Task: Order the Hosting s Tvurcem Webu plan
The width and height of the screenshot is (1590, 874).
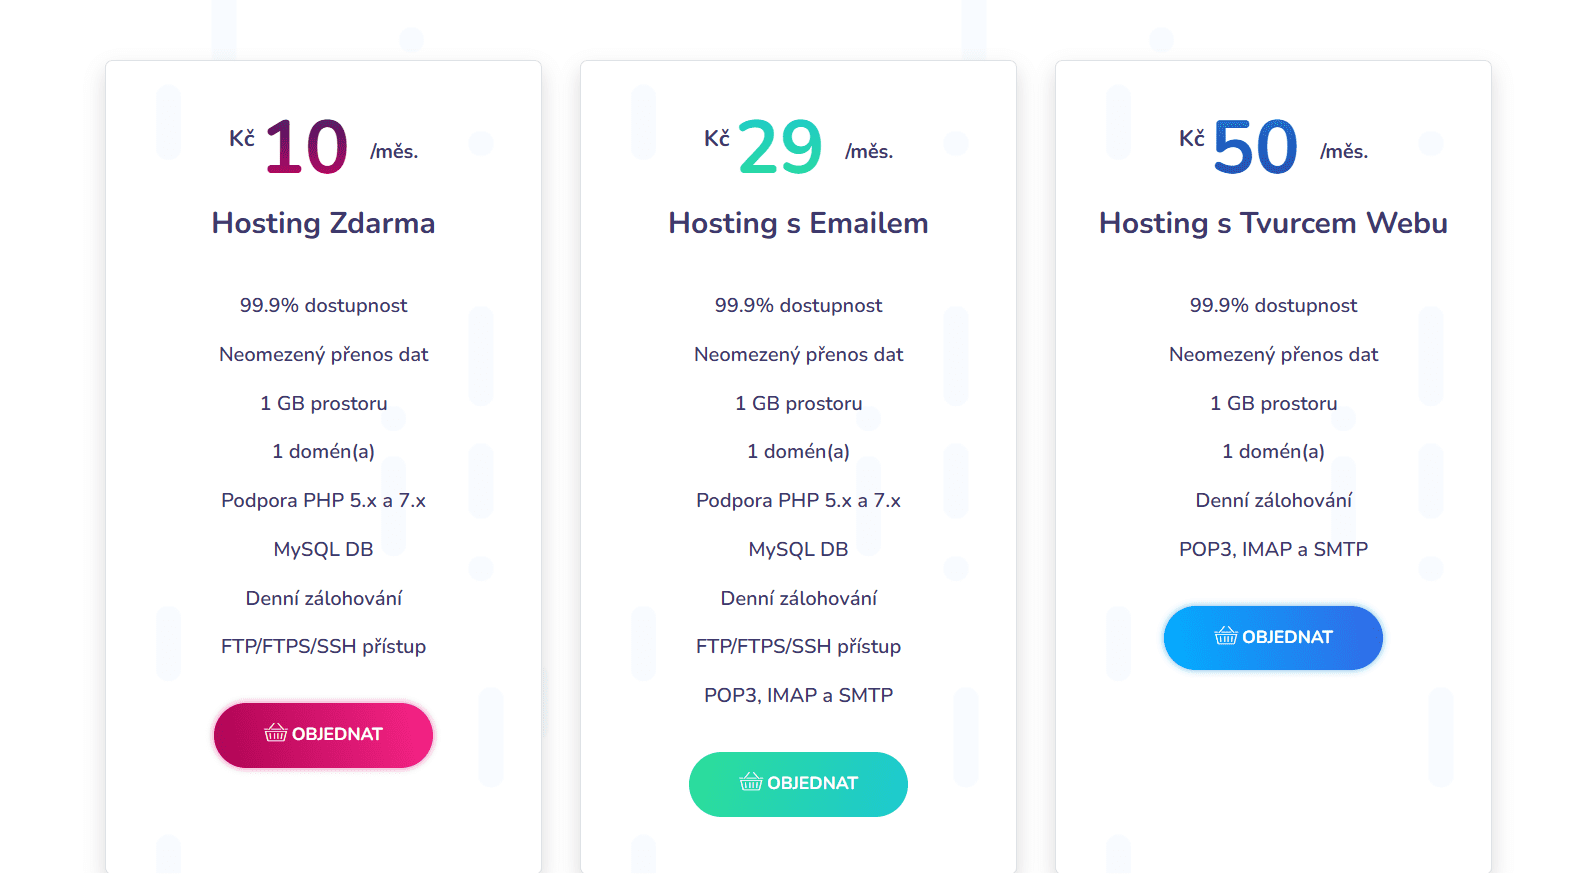Action: tap(1273, 638)
